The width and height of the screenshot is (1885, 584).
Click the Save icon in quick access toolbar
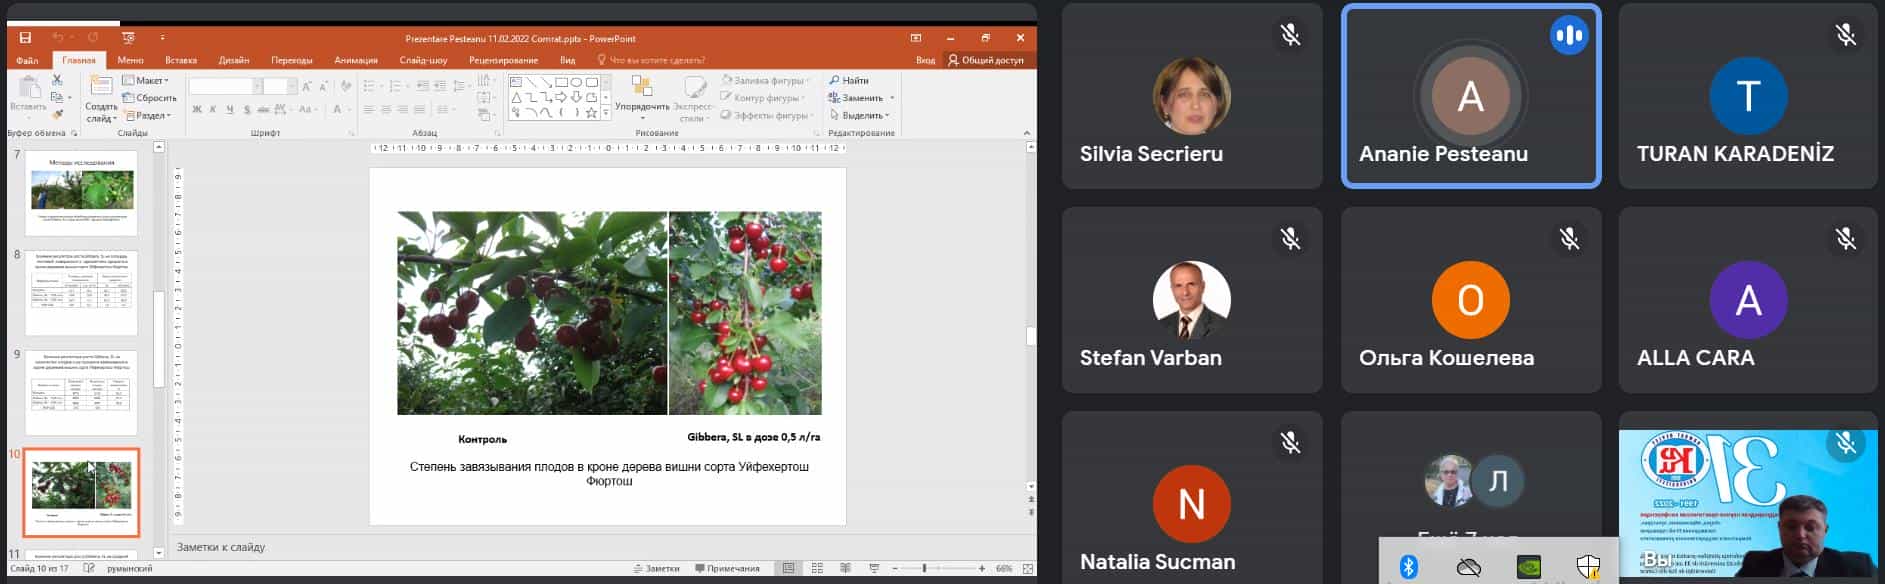pos(25,38)
